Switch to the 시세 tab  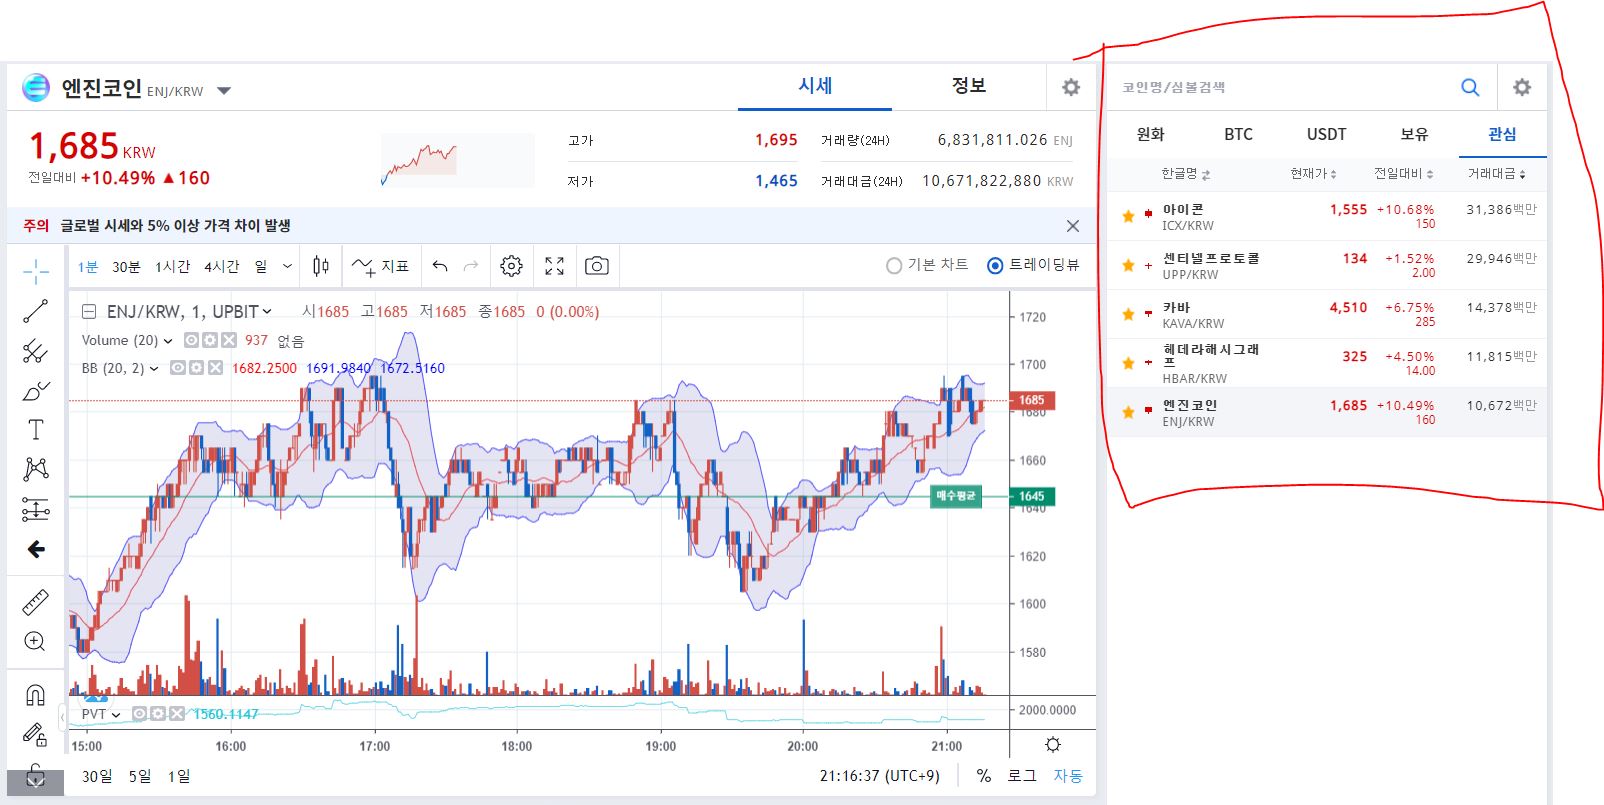815,86
